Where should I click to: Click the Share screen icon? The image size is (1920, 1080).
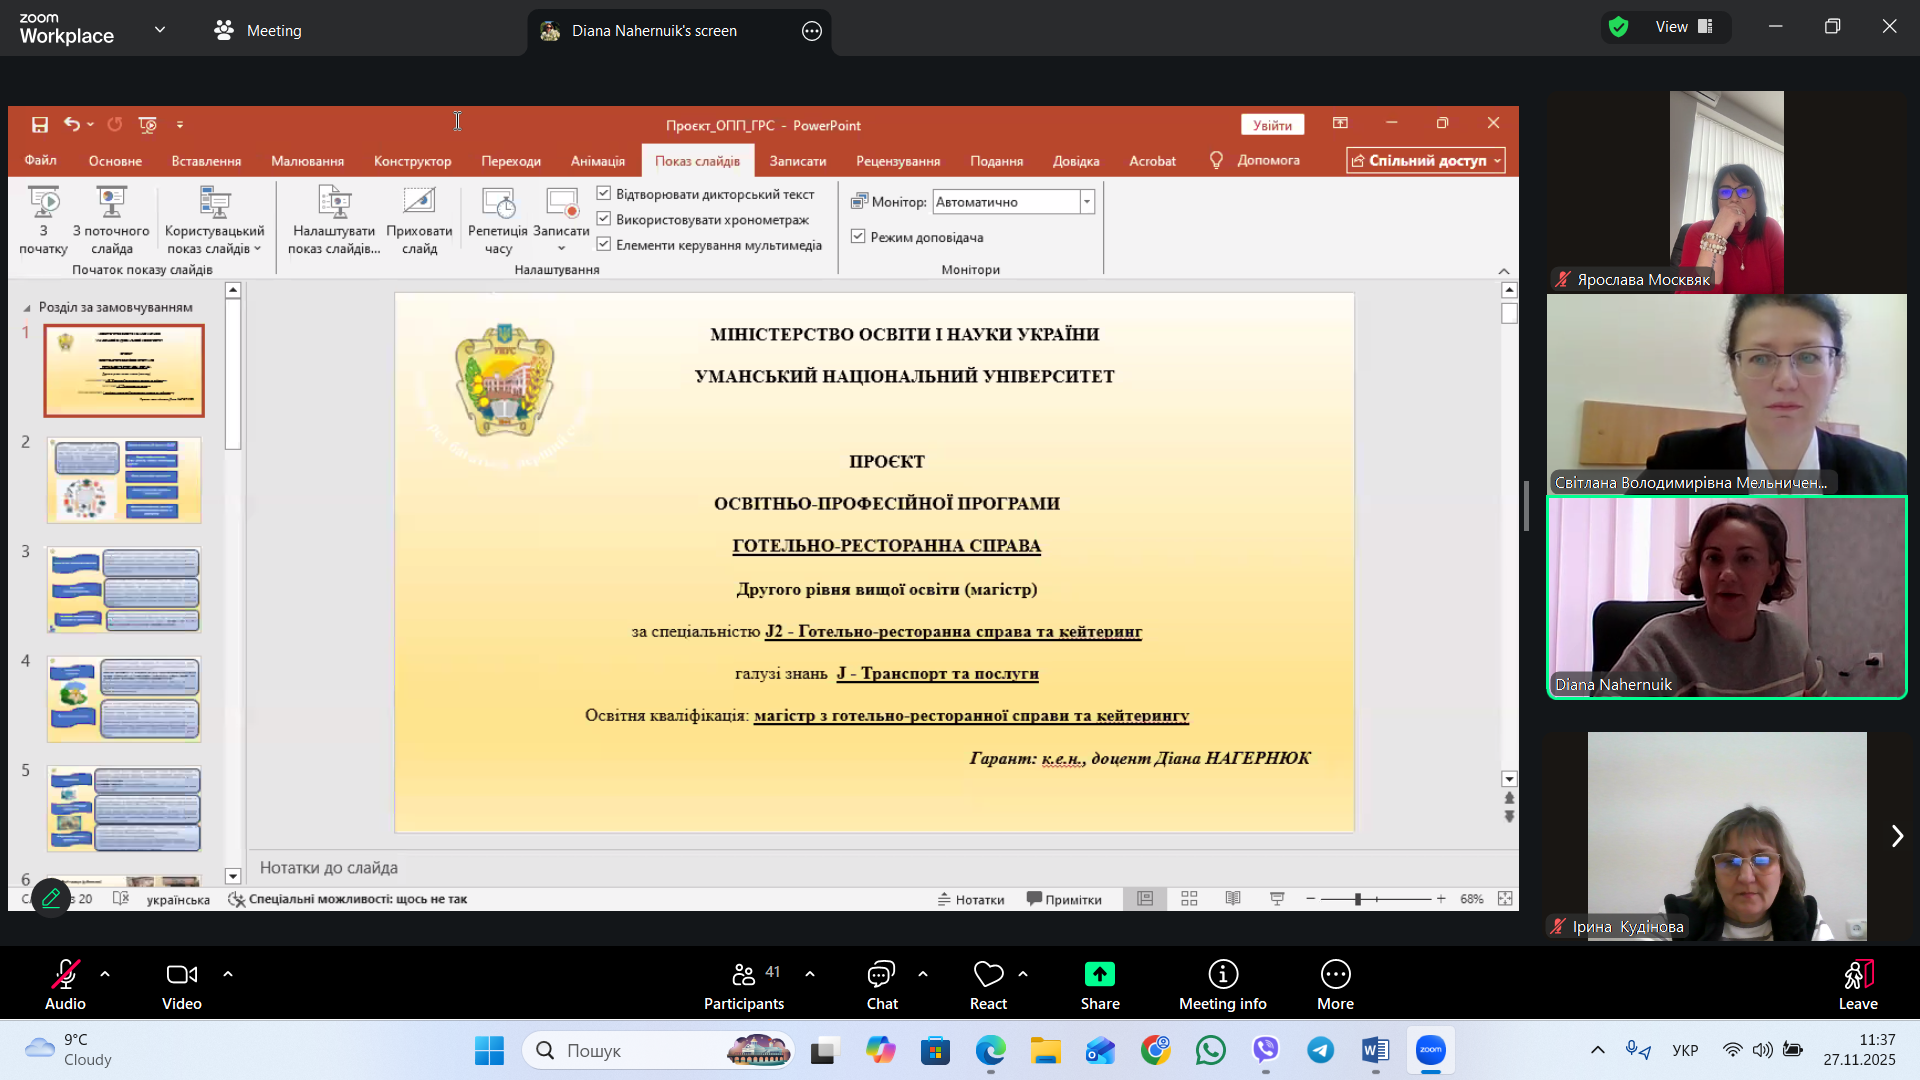(x=1099, y=974)
